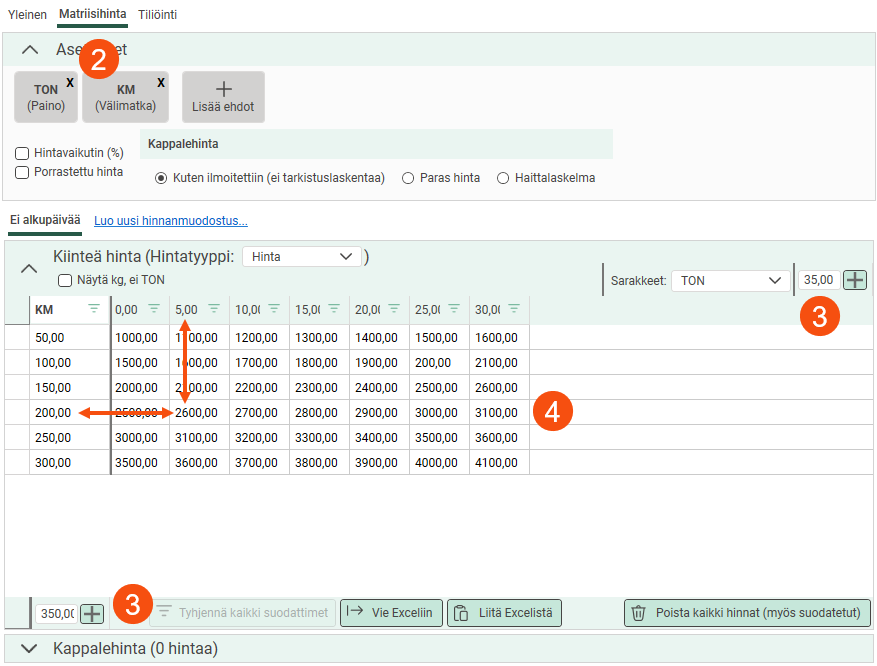Image resolution: width=877 pixels, height=666 pixels.
Task: Select the Paras hinta radio option
Action: click(407, 178)
